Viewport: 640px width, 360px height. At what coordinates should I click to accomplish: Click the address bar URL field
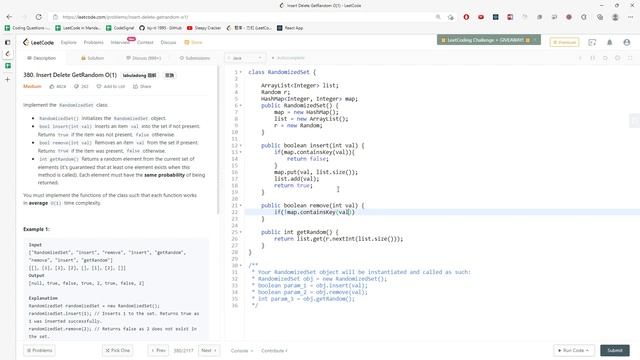245,17
